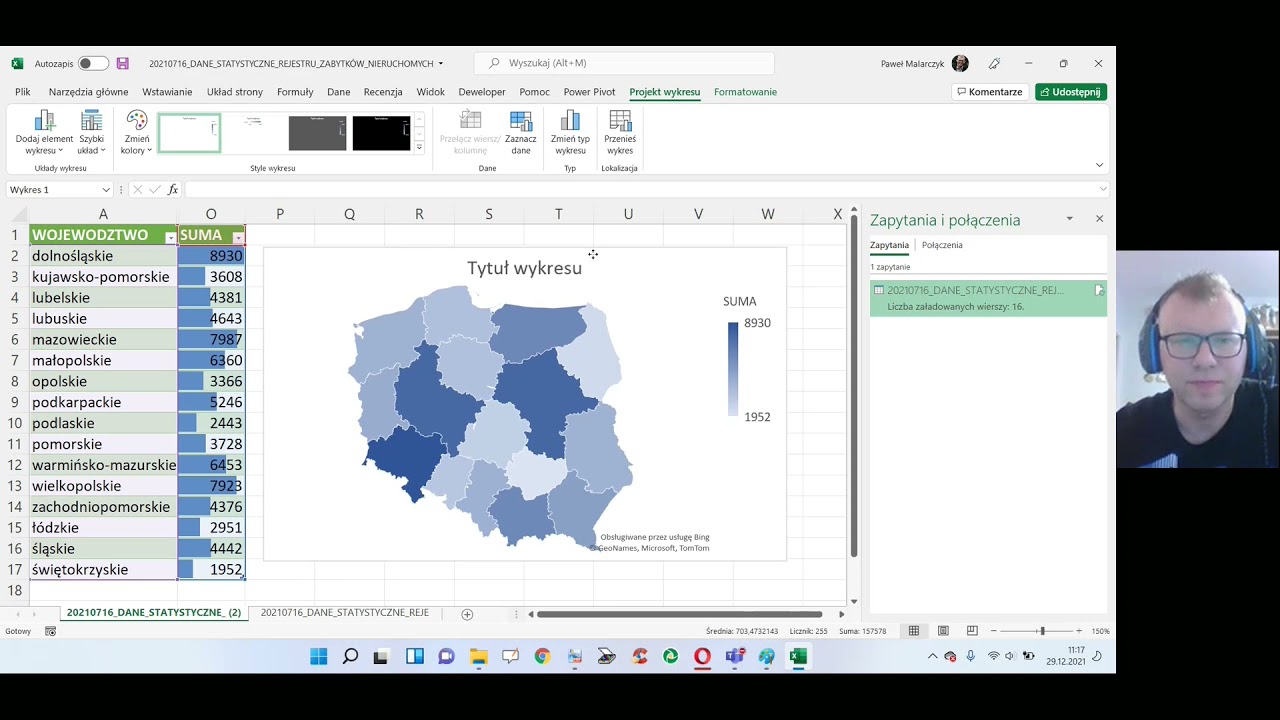Viewport: 1280px width, 720px height.
Task: Open queries pane options dropdown arrow
Action: 1069,218
